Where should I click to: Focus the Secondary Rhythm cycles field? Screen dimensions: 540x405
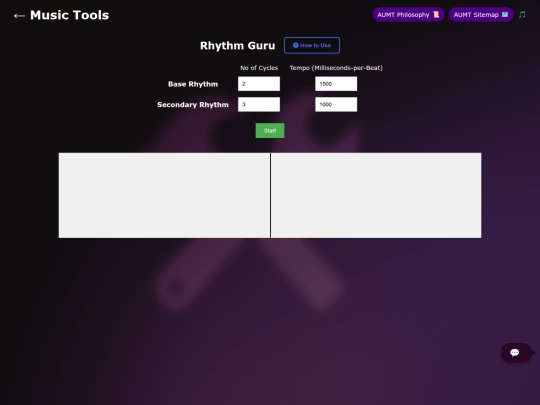click(259, 104)
